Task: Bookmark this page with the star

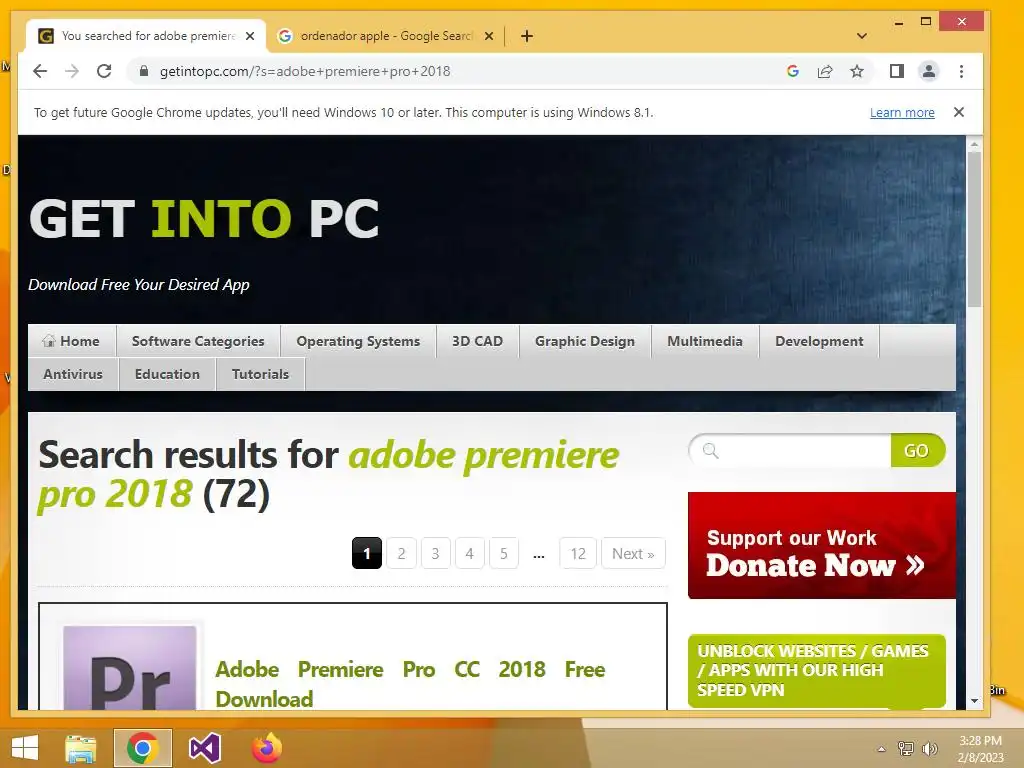Action: pos(857,71)
